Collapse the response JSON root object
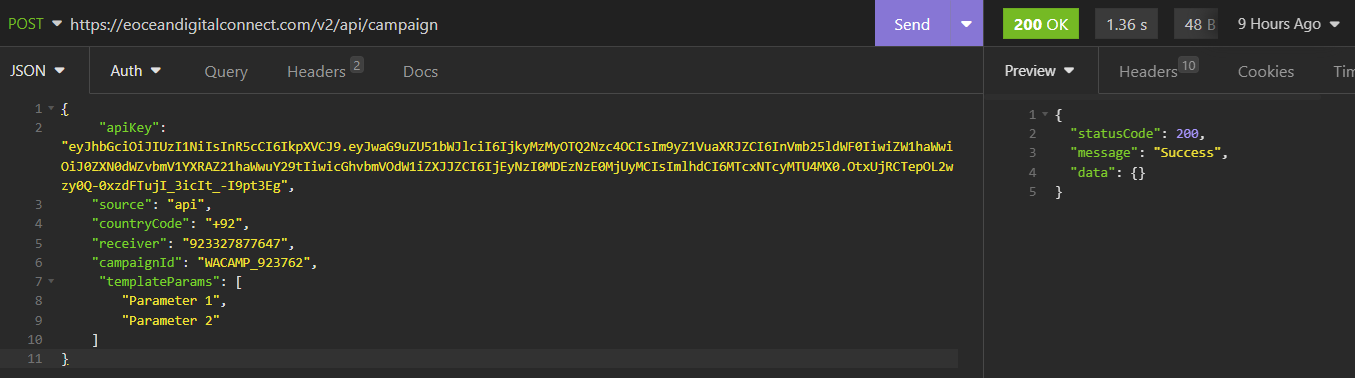The height and width of the screenshot is (378, 1355). (1042, 115)
